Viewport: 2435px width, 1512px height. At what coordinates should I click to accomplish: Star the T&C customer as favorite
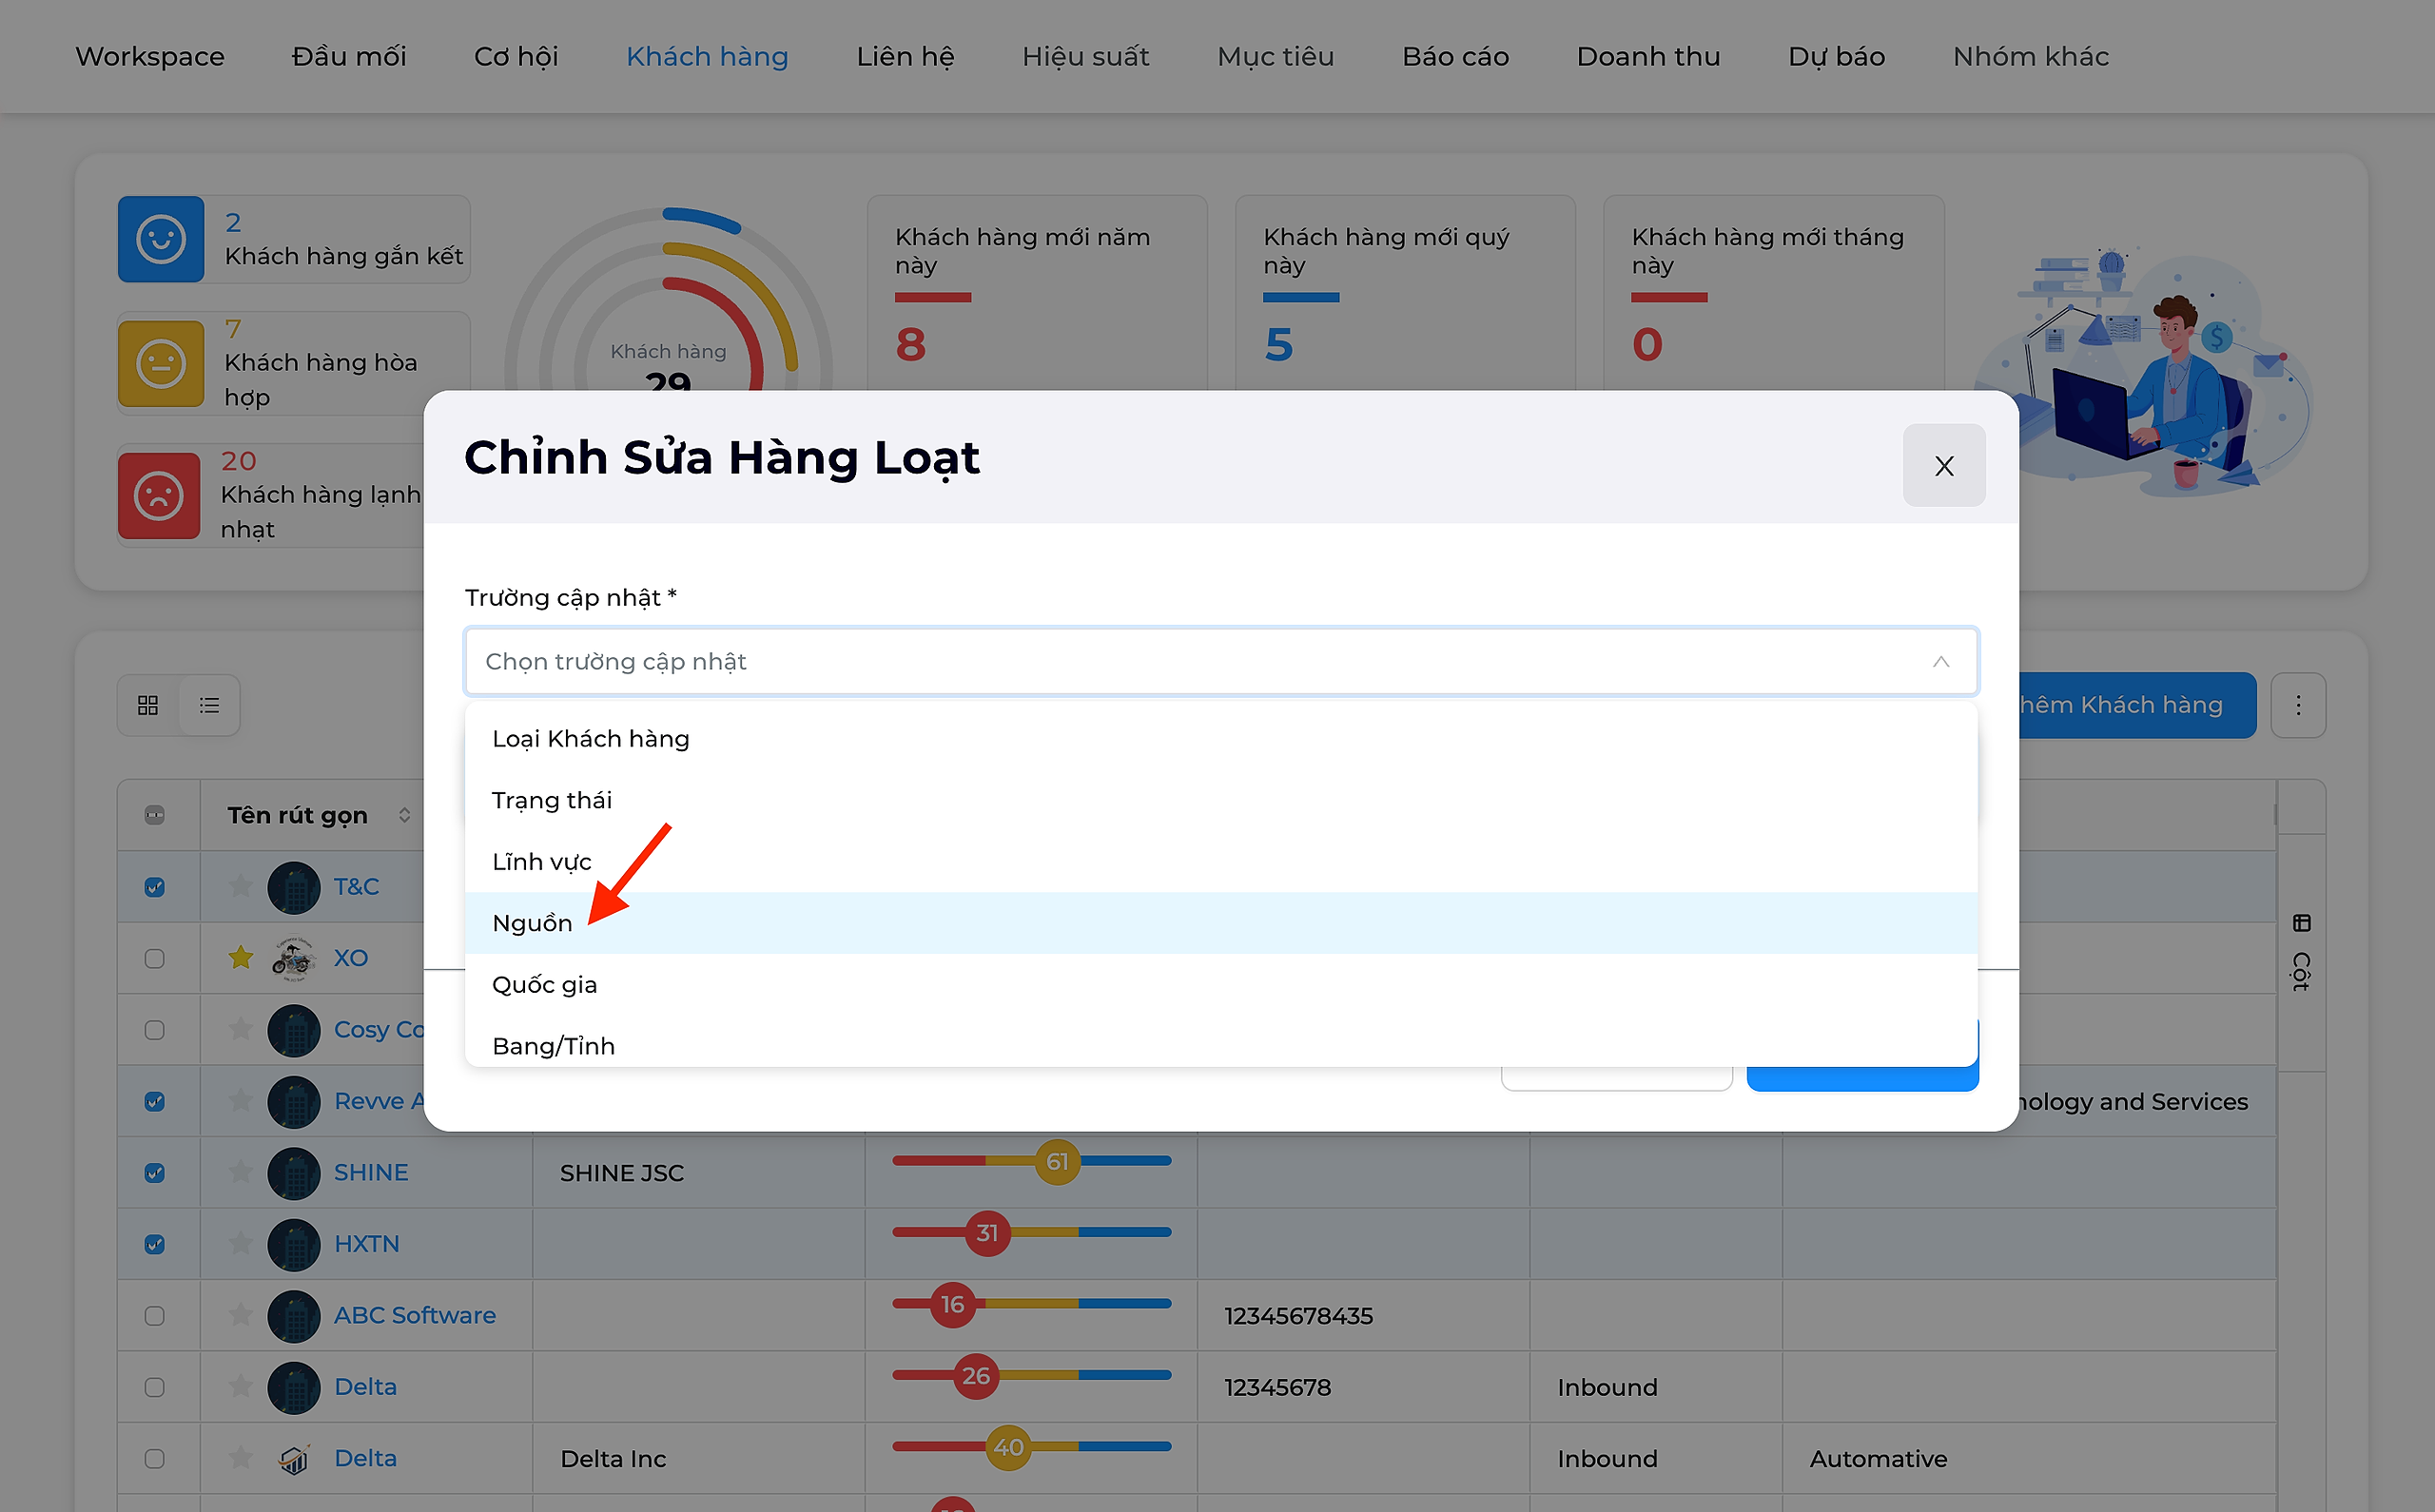click(240, 886)
